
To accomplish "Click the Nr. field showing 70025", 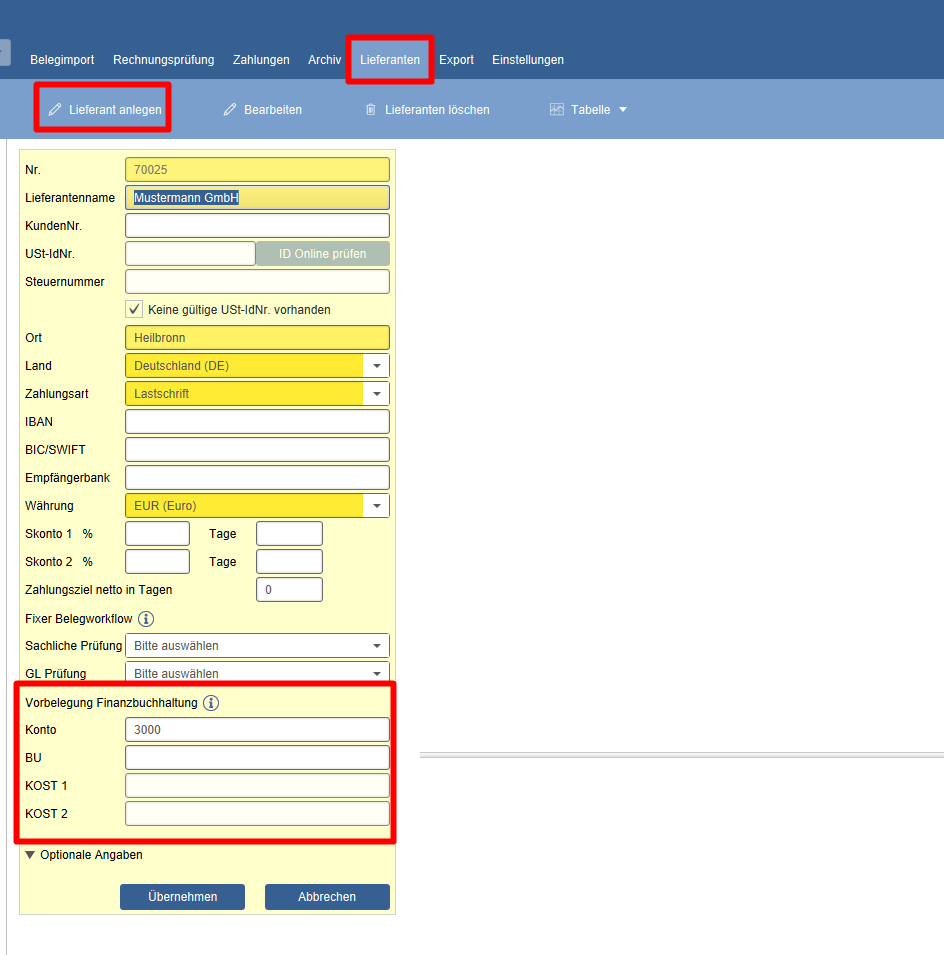I will 257,169.
